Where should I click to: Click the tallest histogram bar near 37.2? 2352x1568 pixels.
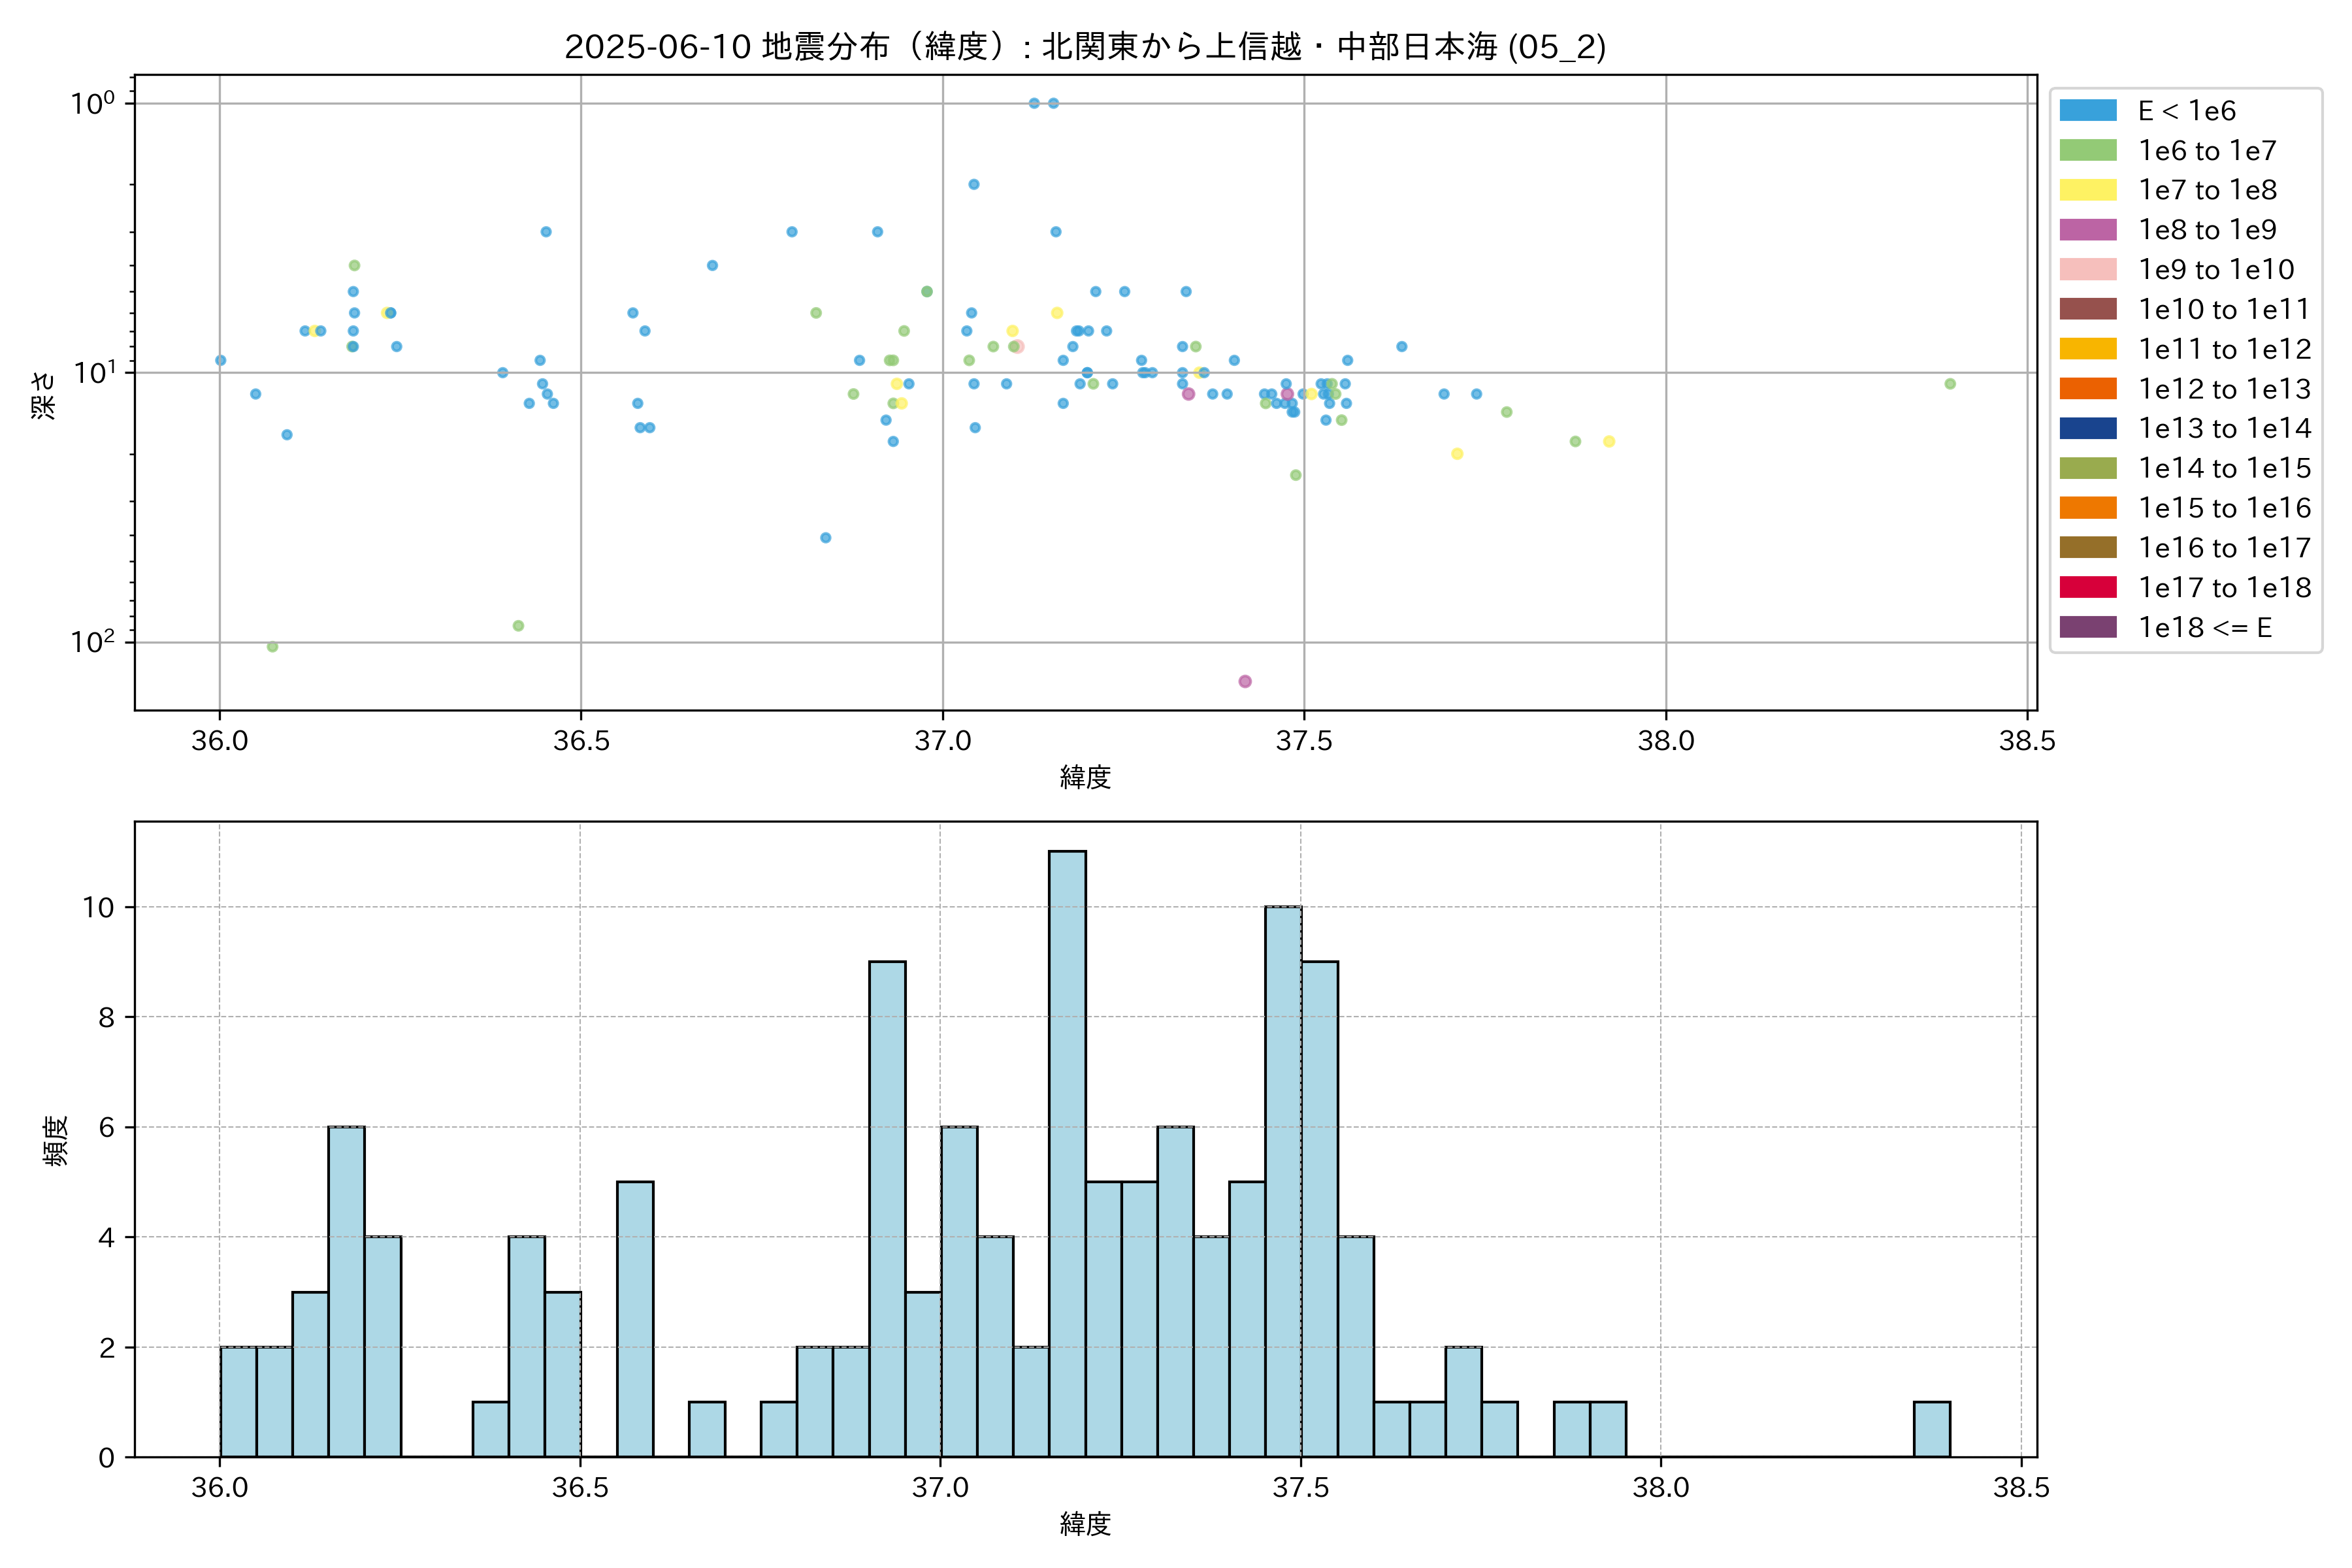(x=1067, y=1150)
